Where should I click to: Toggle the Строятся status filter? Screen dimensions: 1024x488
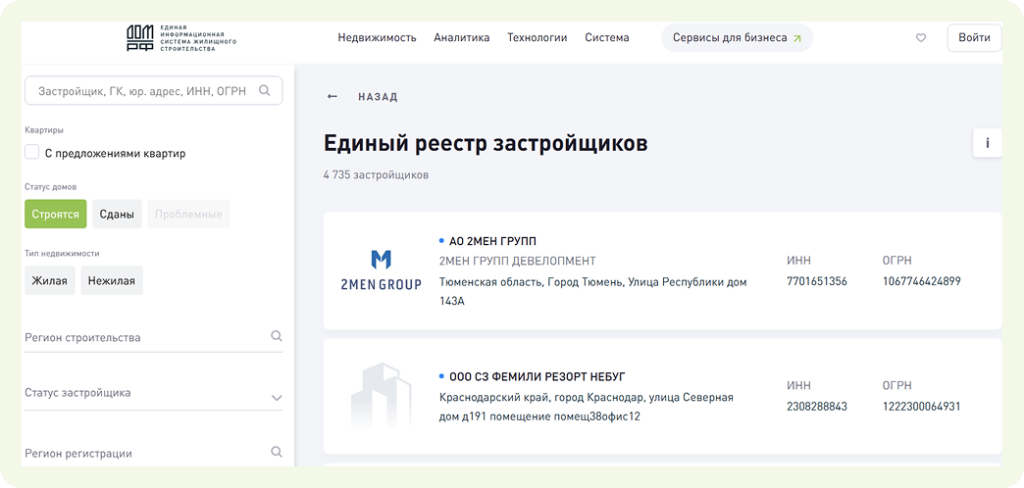point(56,214)
